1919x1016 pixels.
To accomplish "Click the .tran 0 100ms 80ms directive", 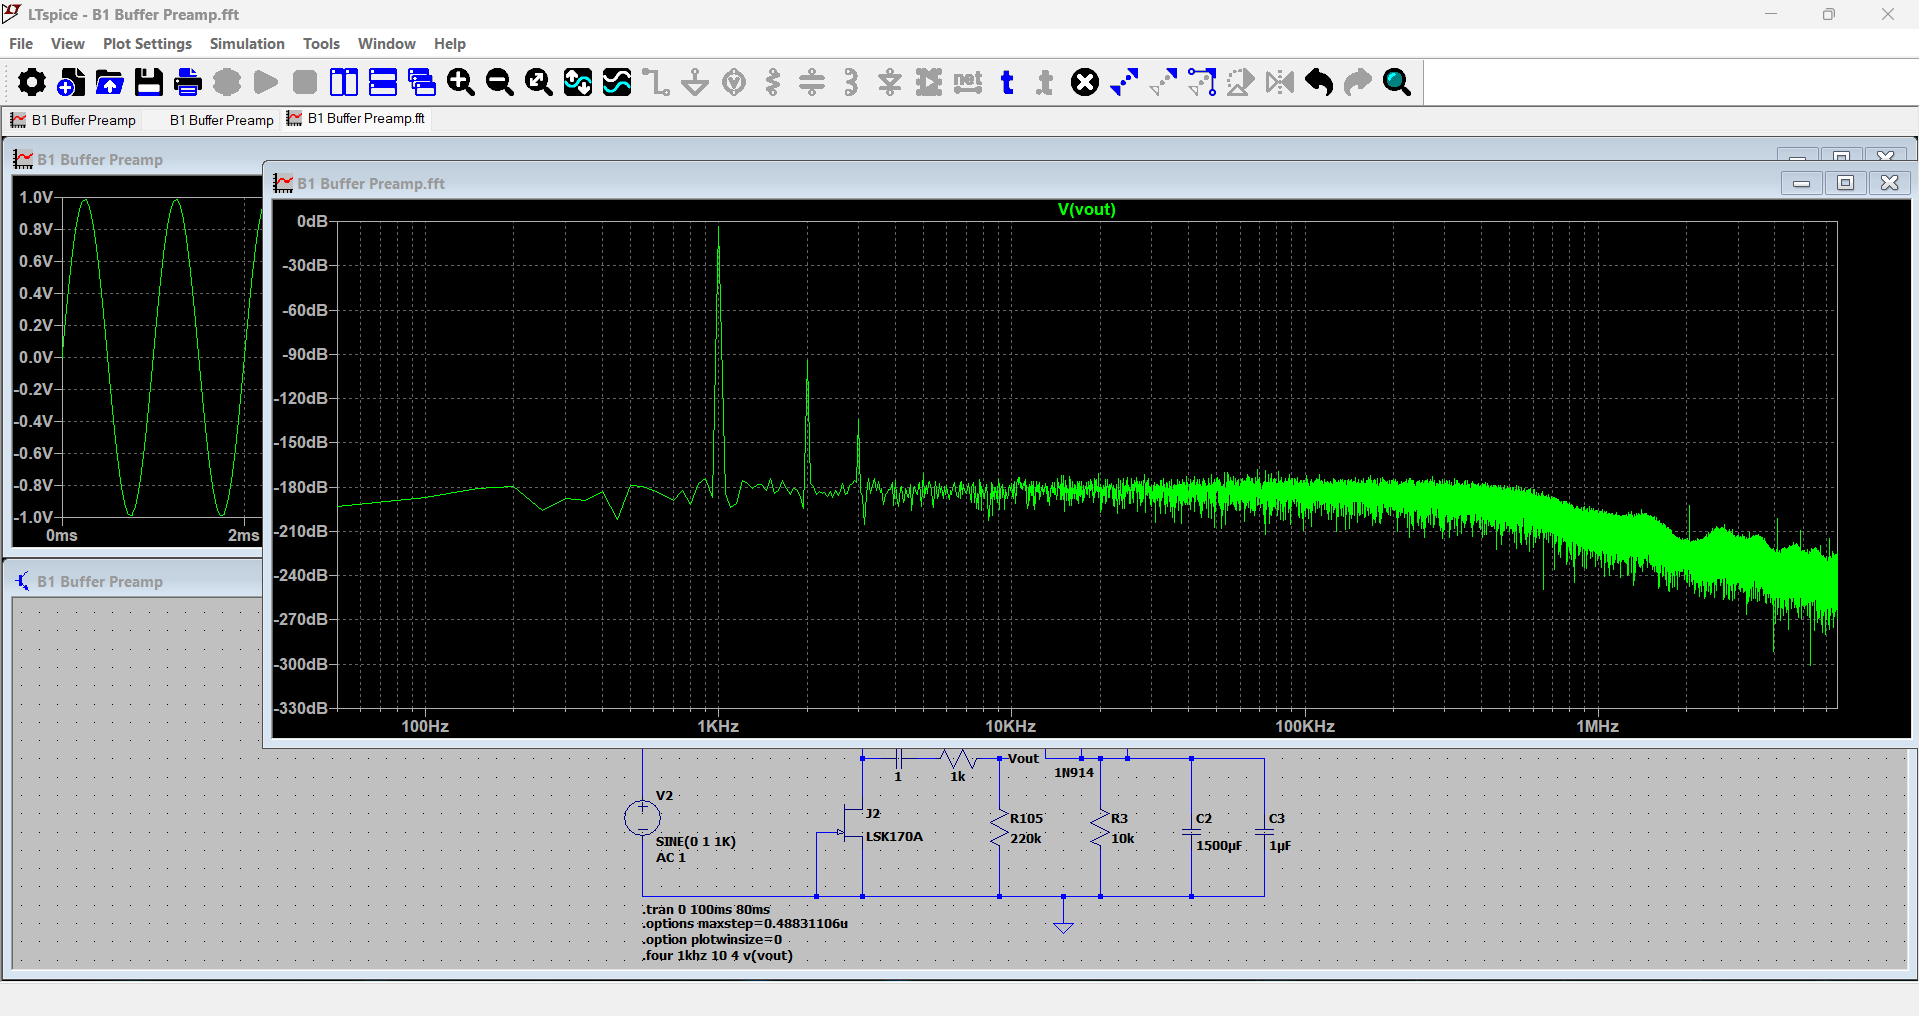I will coord(706,909).
